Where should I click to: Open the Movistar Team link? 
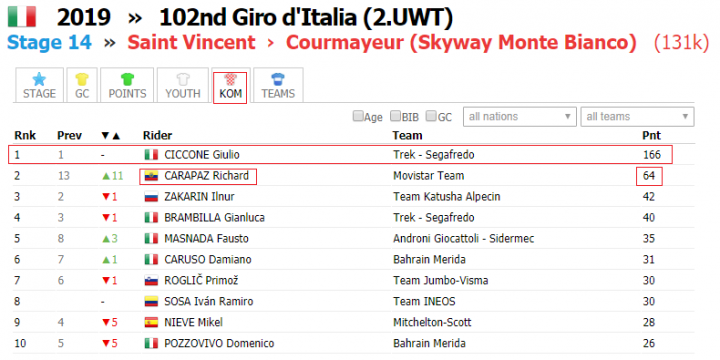(x=428, y=176)
